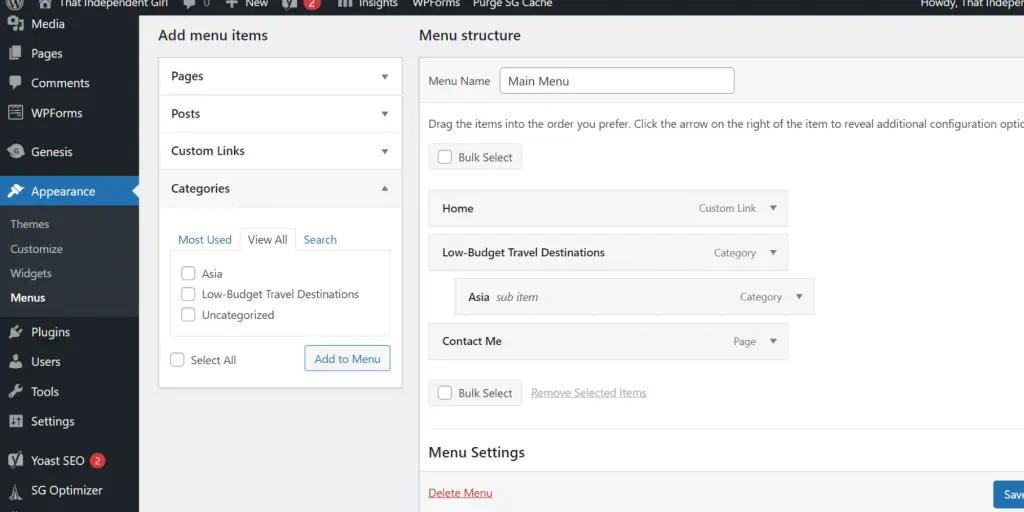This screenshot has width=1024, height=512.
Task: Enable the lower Bulk Select checkbox
Action: [x=445, y=392]
